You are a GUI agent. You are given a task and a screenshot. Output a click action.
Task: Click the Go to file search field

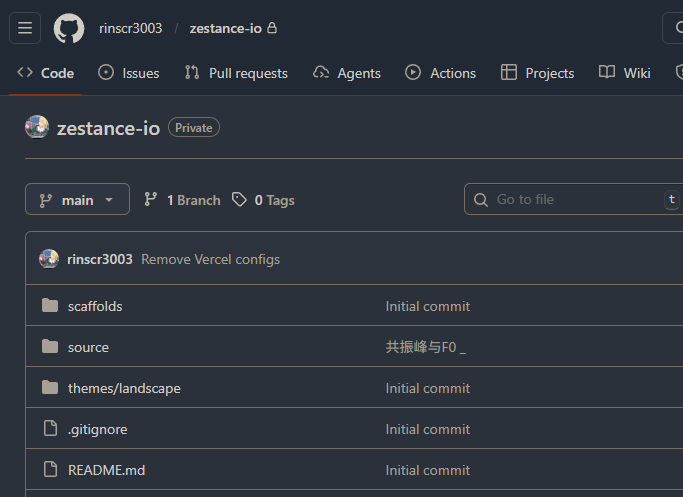[x=565, y=200]
